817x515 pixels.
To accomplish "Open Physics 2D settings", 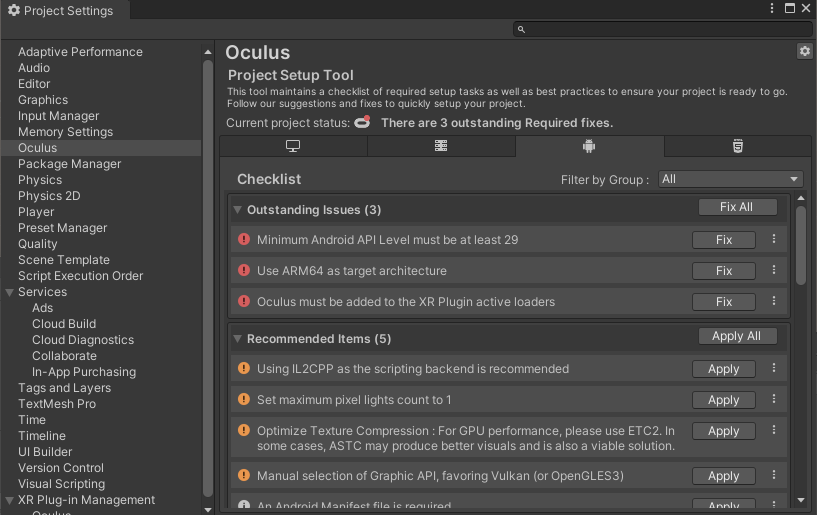I will tap(49, 196).
